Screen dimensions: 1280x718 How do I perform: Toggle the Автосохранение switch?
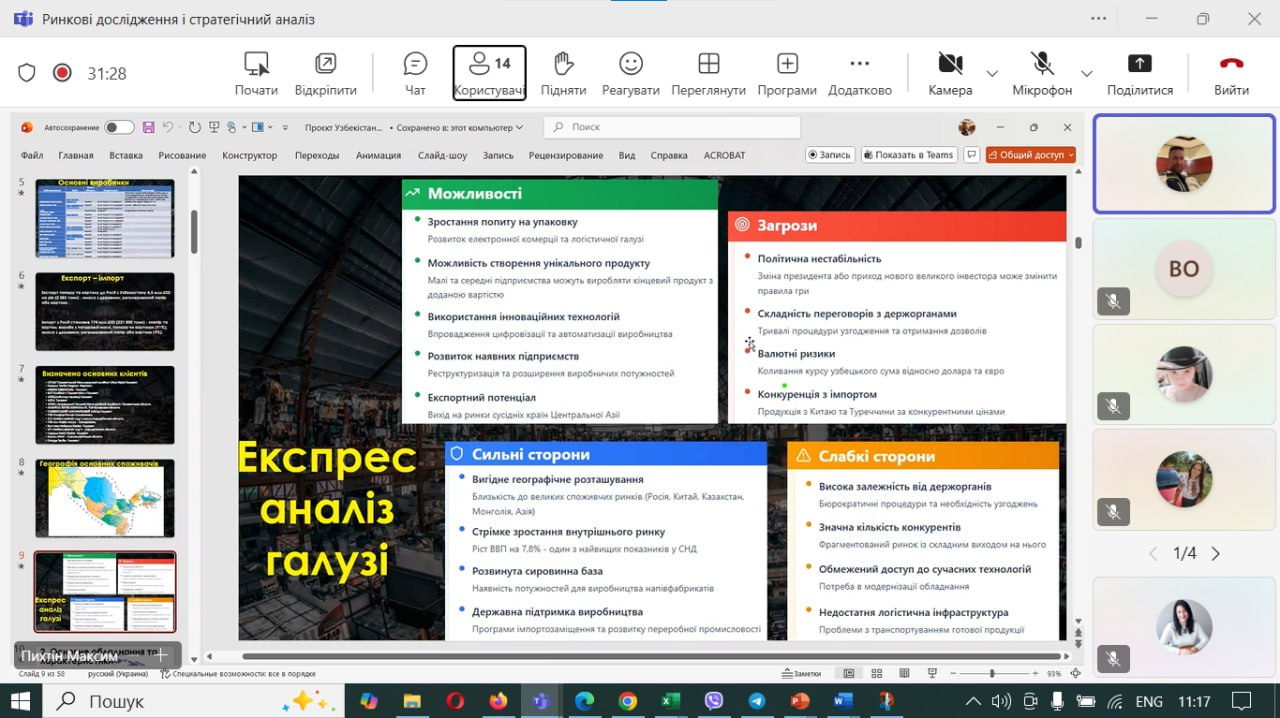tap(119, 127)
